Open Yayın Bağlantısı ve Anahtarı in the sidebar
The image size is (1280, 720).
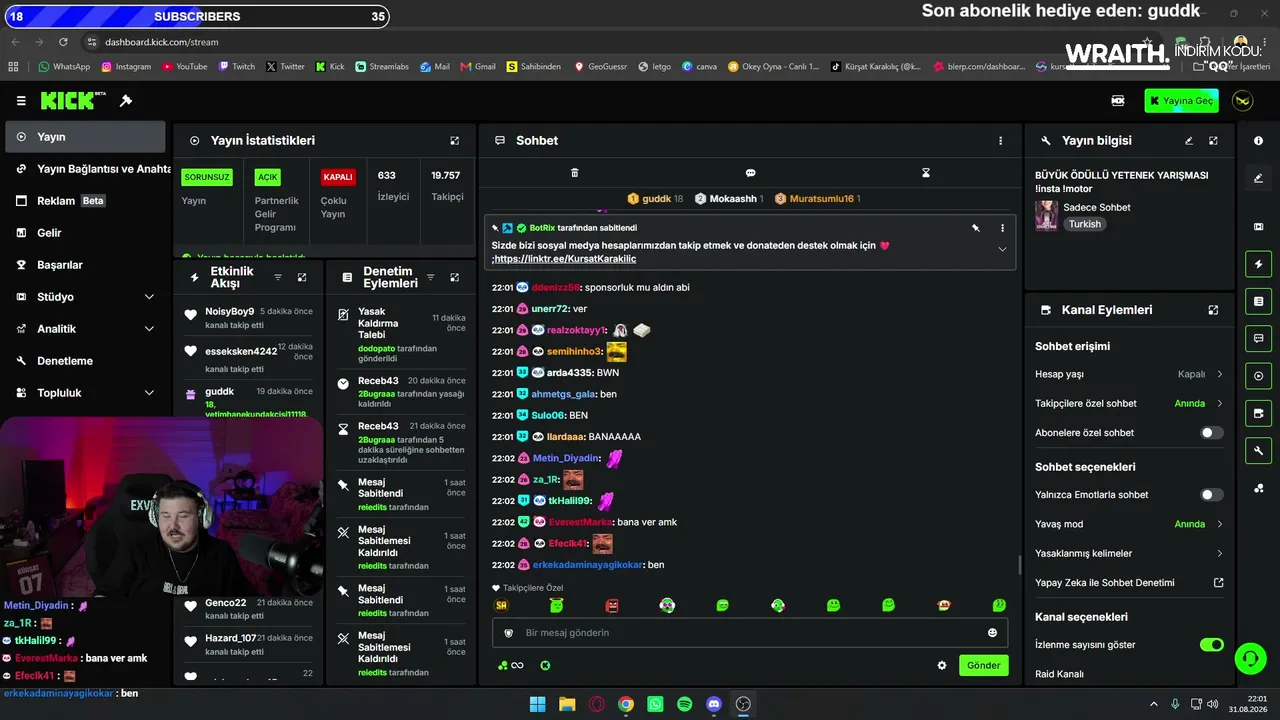pos(85,169)
